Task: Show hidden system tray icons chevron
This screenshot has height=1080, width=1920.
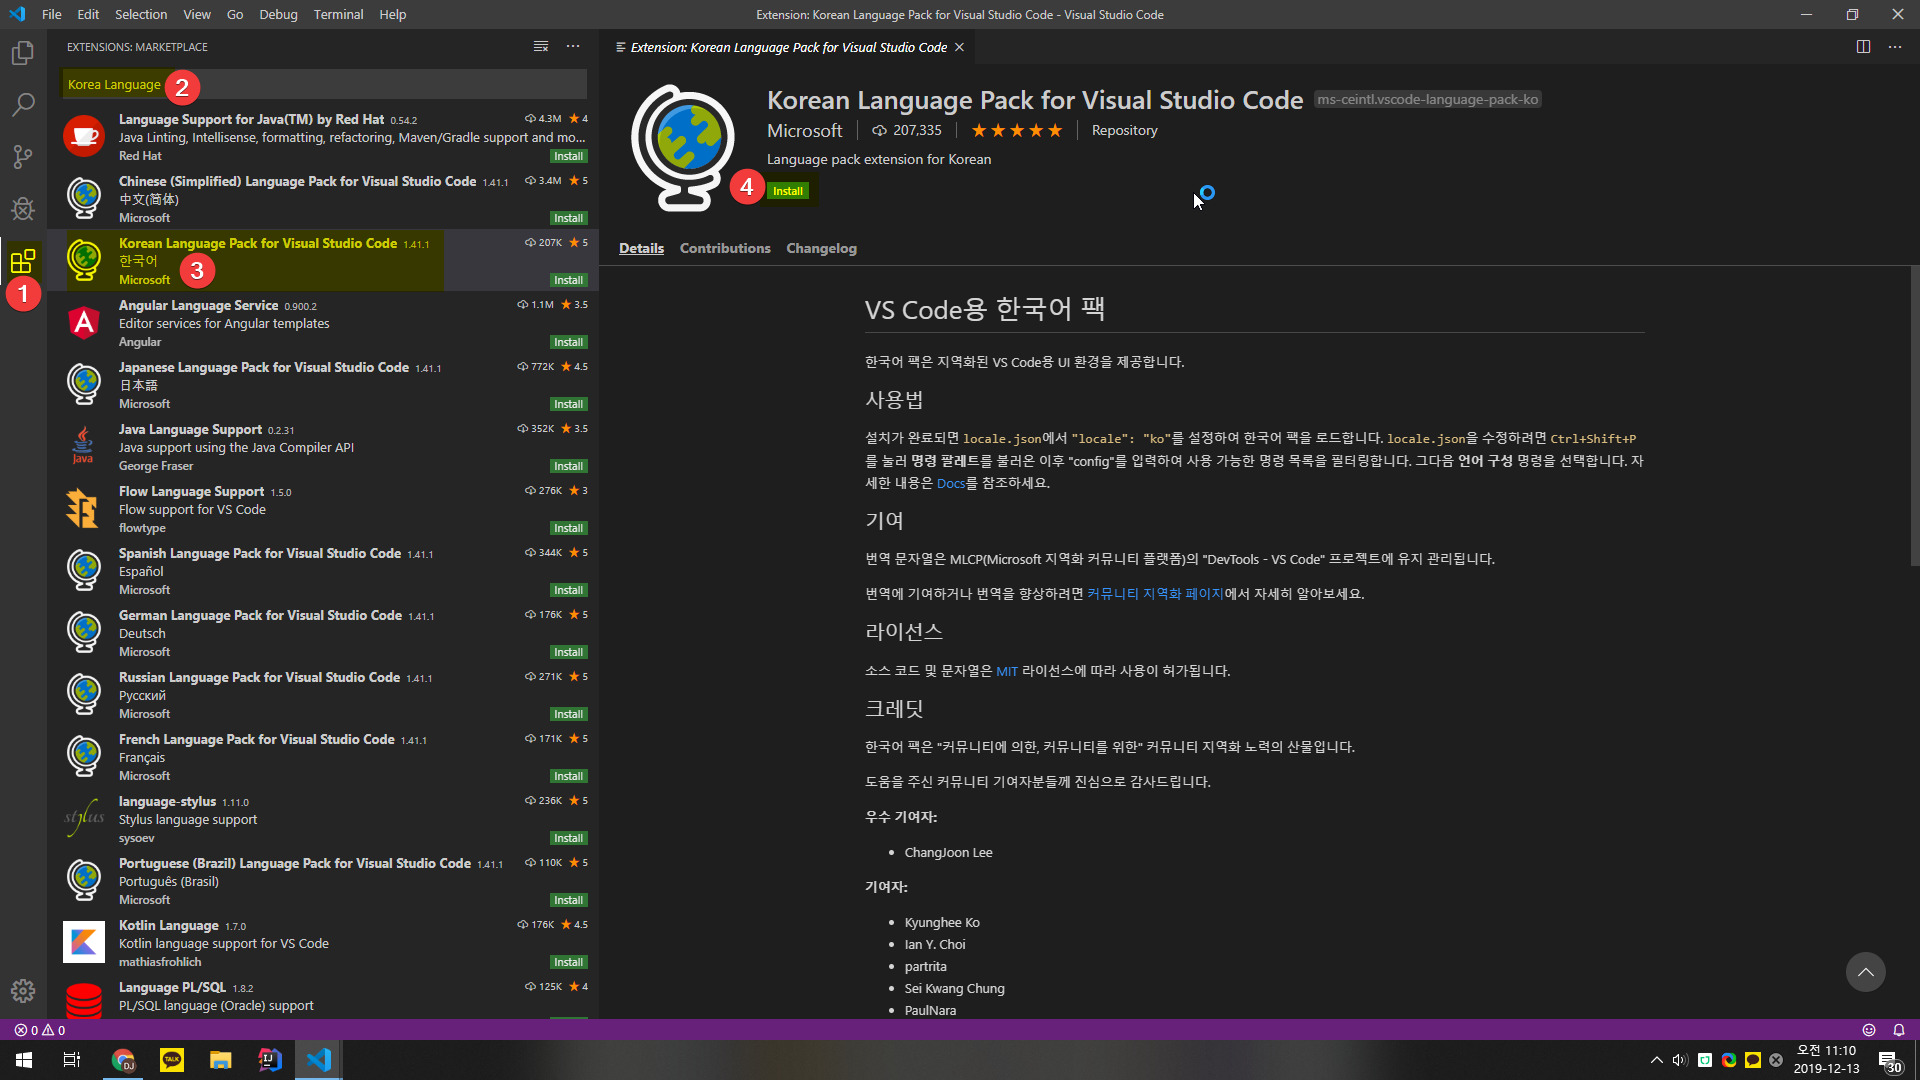Action: click(1656, 1060)
